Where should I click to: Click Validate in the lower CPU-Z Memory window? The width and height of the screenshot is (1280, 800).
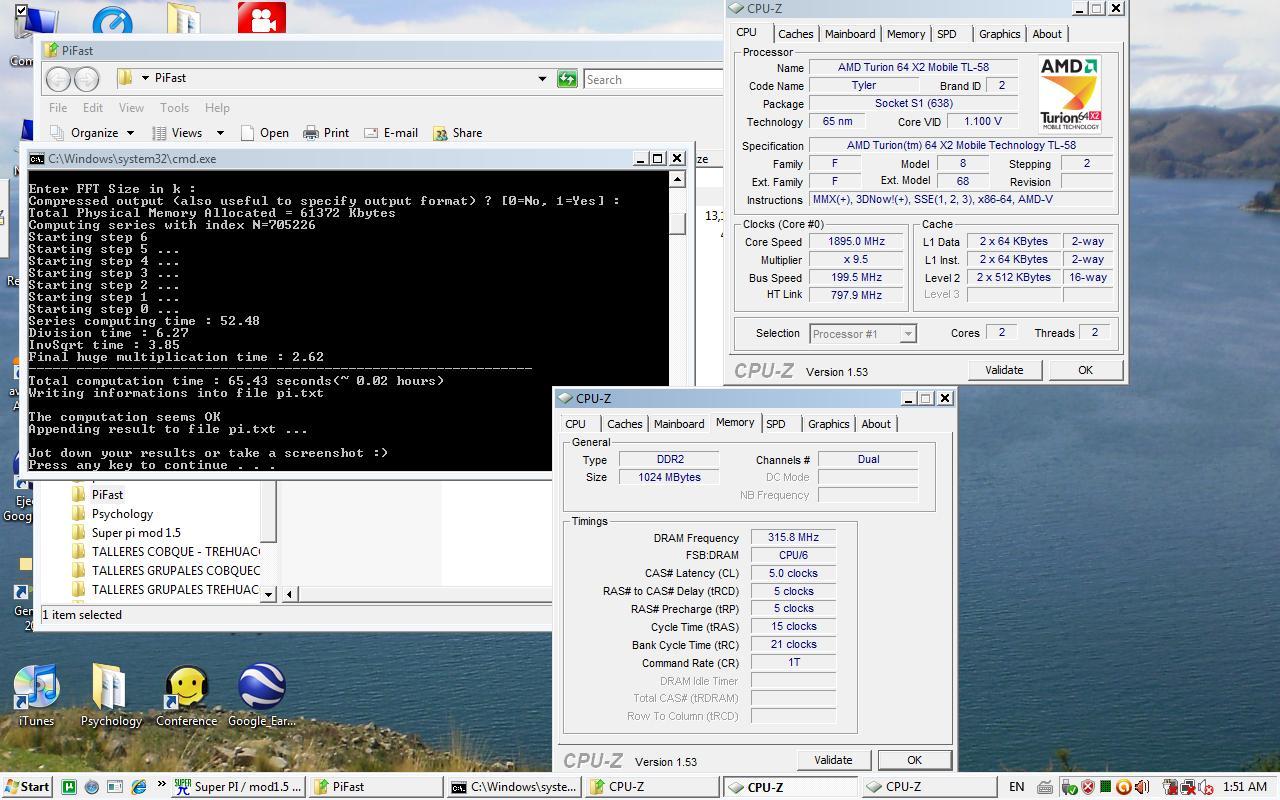click(x=833, y=760)
